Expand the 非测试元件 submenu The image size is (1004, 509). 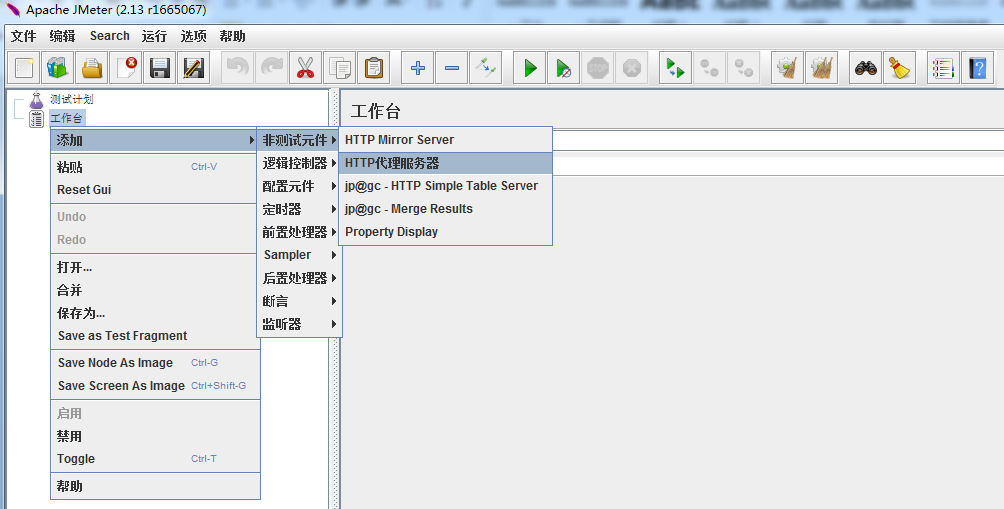(299, 140)
